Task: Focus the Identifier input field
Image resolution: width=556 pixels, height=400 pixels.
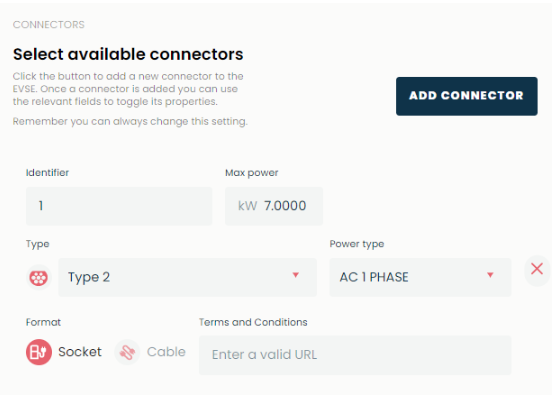Action: coord(119,206)
